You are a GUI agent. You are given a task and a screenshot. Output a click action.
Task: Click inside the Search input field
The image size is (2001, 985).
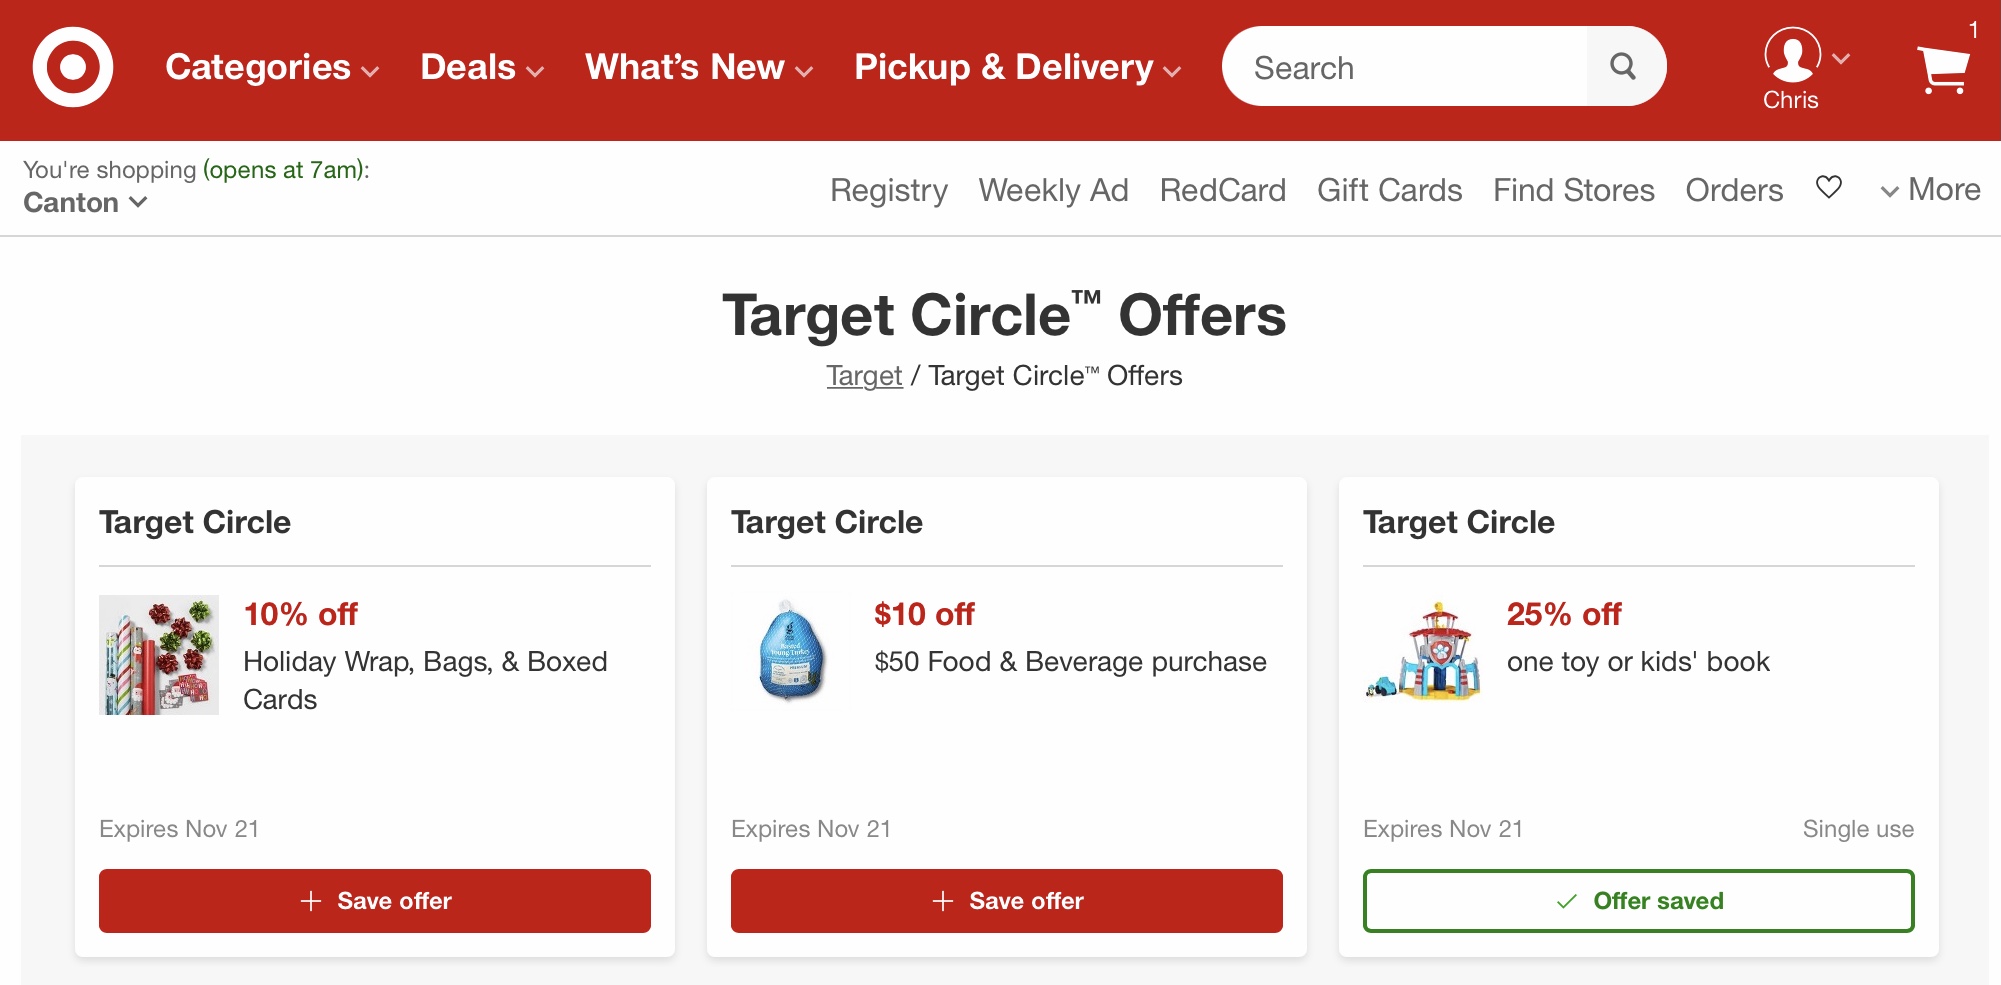coord(1404,67)
